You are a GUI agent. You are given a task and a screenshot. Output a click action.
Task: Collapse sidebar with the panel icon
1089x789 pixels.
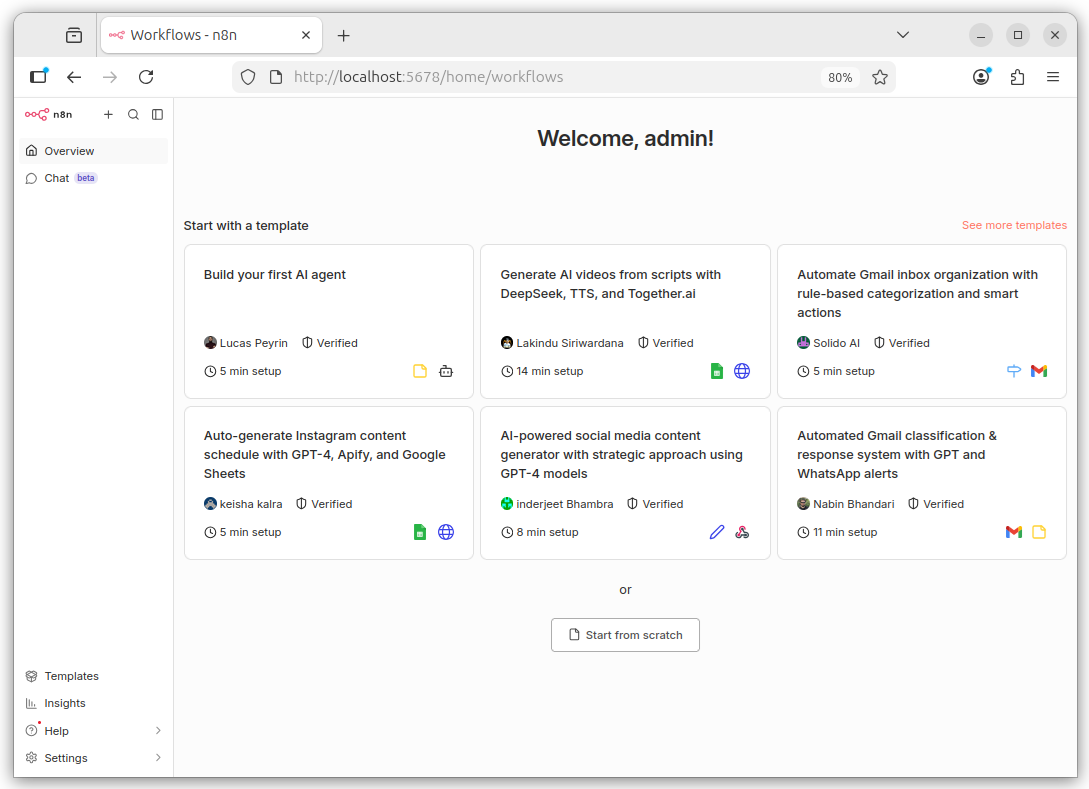158,115
